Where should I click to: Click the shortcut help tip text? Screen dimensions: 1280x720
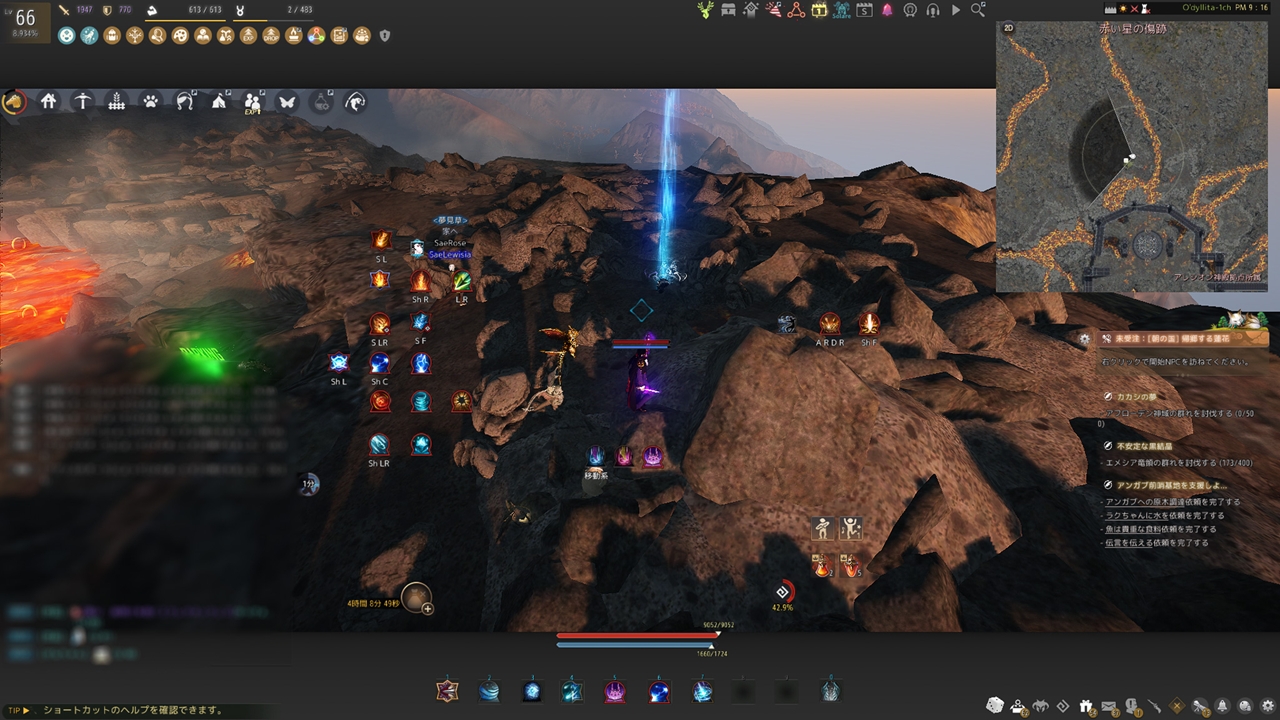click(133, 710)
